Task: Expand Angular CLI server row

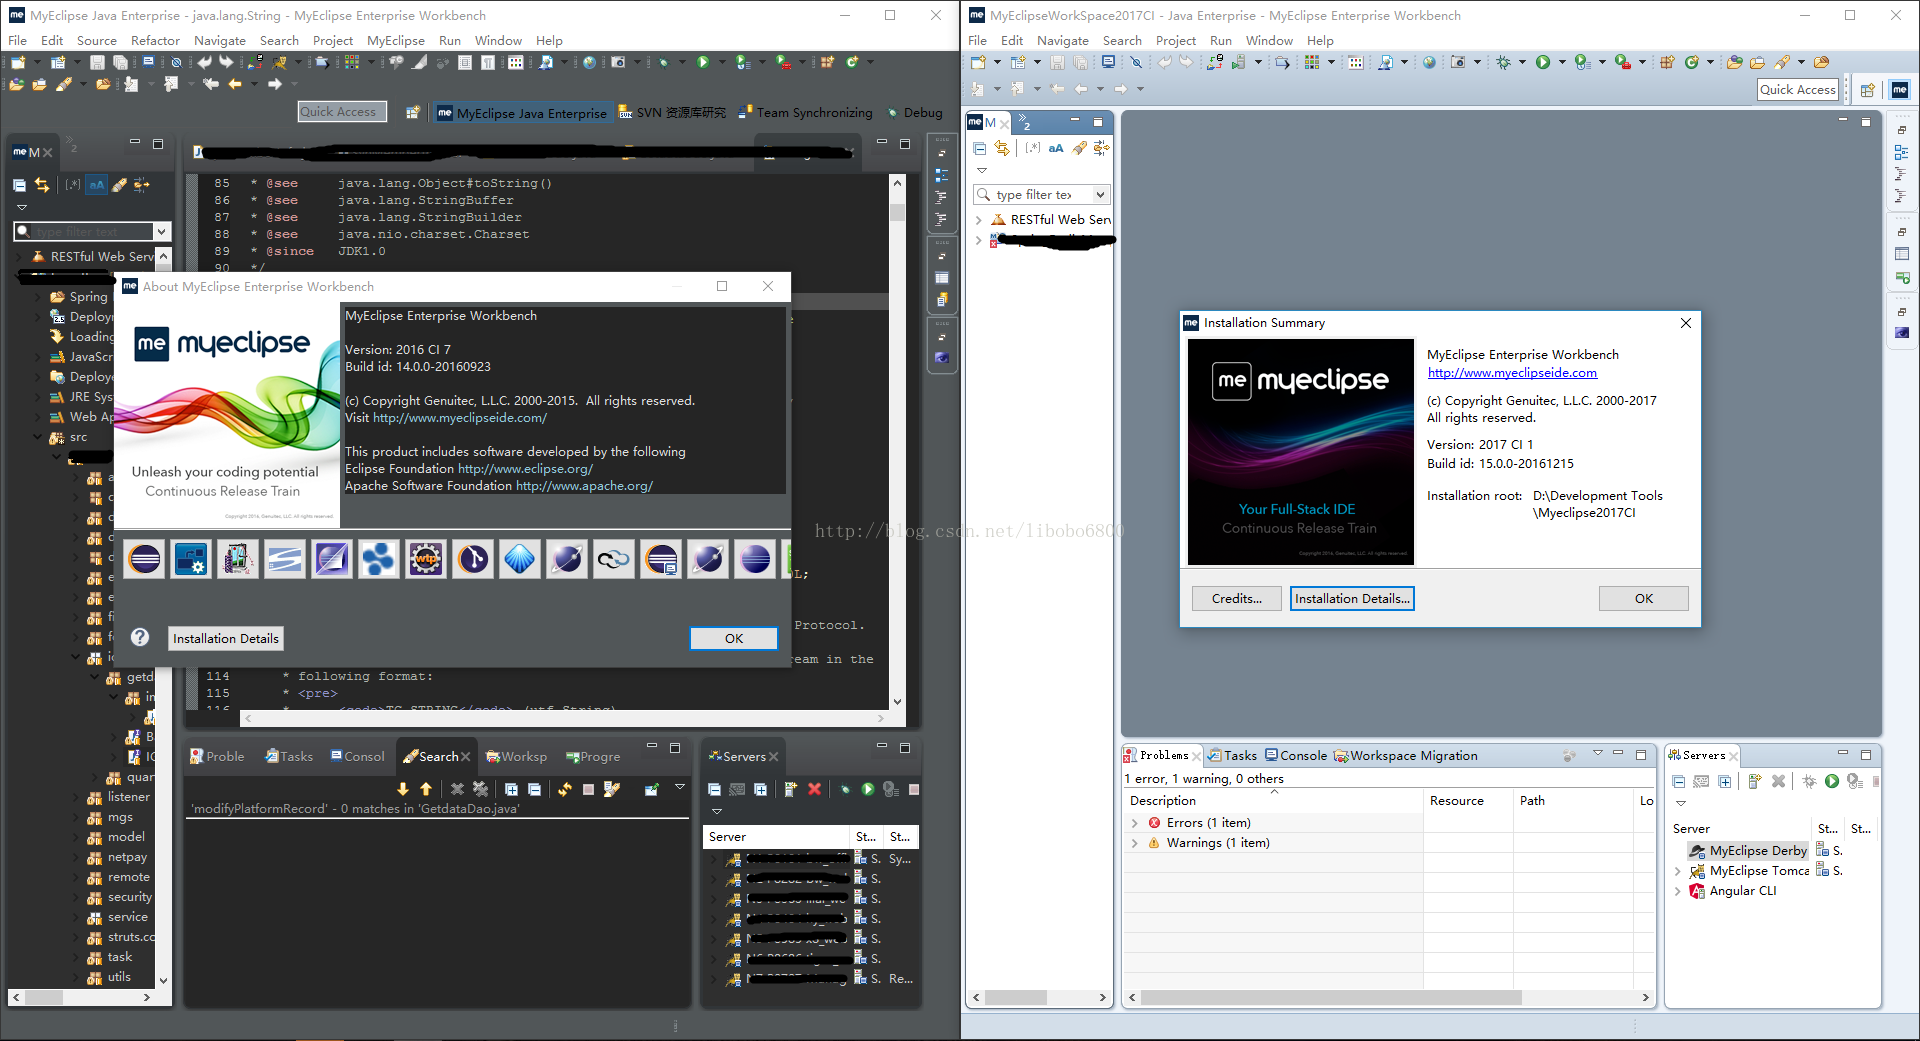Action: (x=1678, y=891)
